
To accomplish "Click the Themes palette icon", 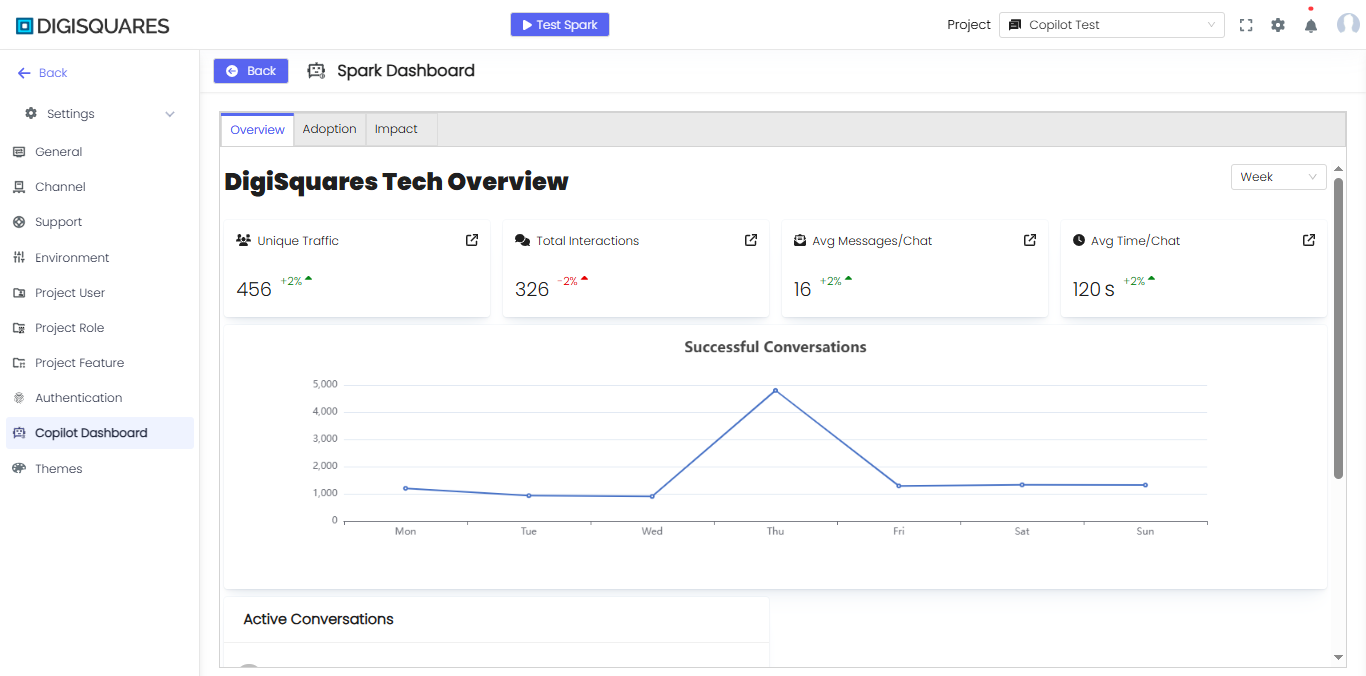I will (x=19, y=469).
